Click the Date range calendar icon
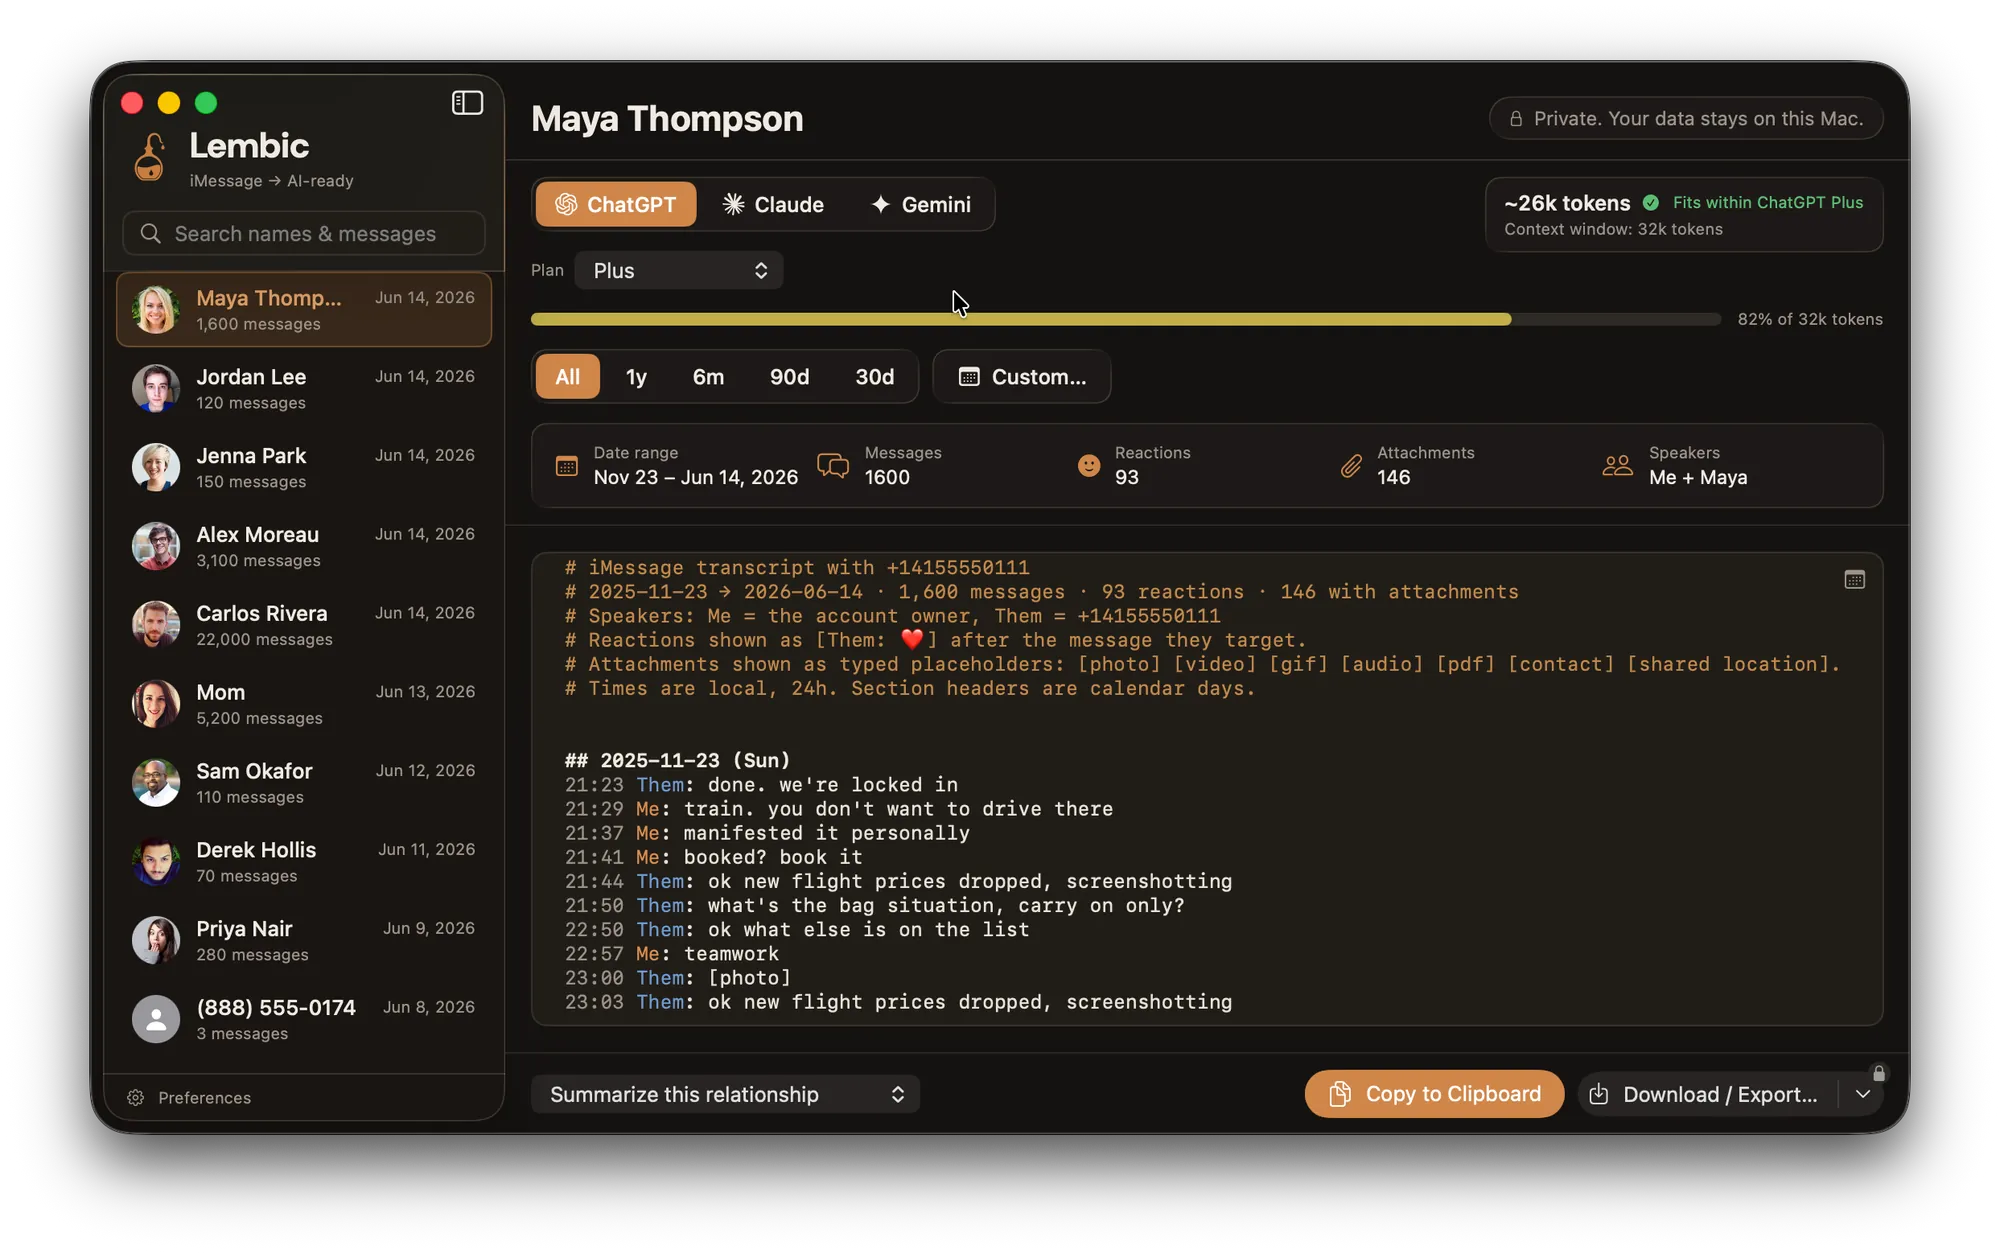2000x1253 pixels. point(567,465)
